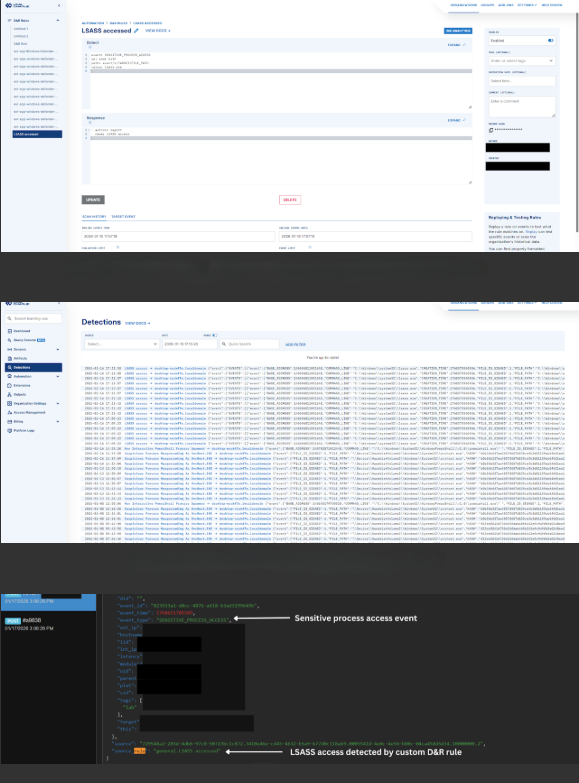Click the Replay link in the testing rules help
This screenshot has width=579, height=783.
pyautogui.click(x=531, y=232)
